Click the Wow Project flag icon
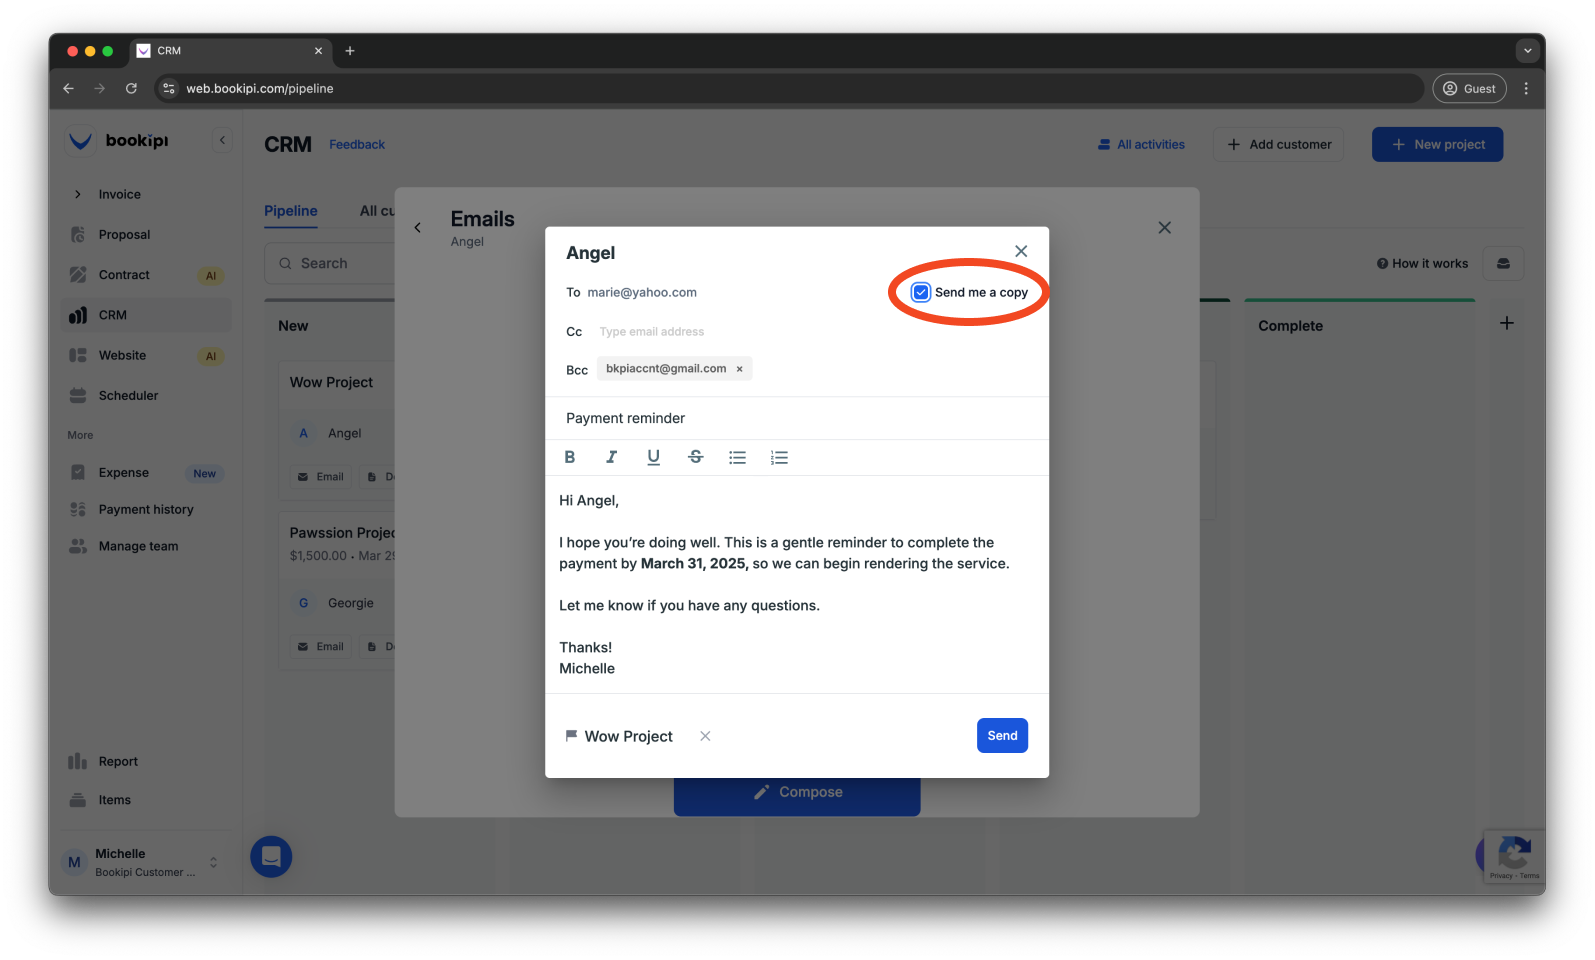 [571, 735]
